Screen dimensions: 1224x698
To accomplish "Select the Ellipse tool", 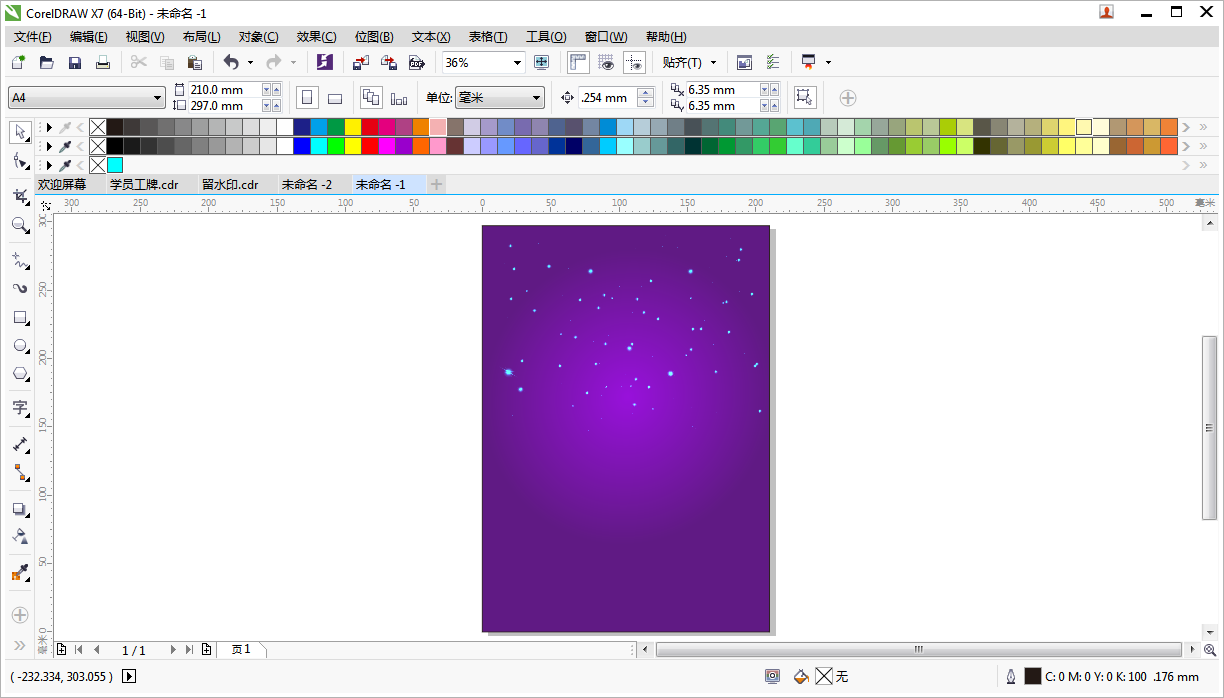I will tap(19, 346).
